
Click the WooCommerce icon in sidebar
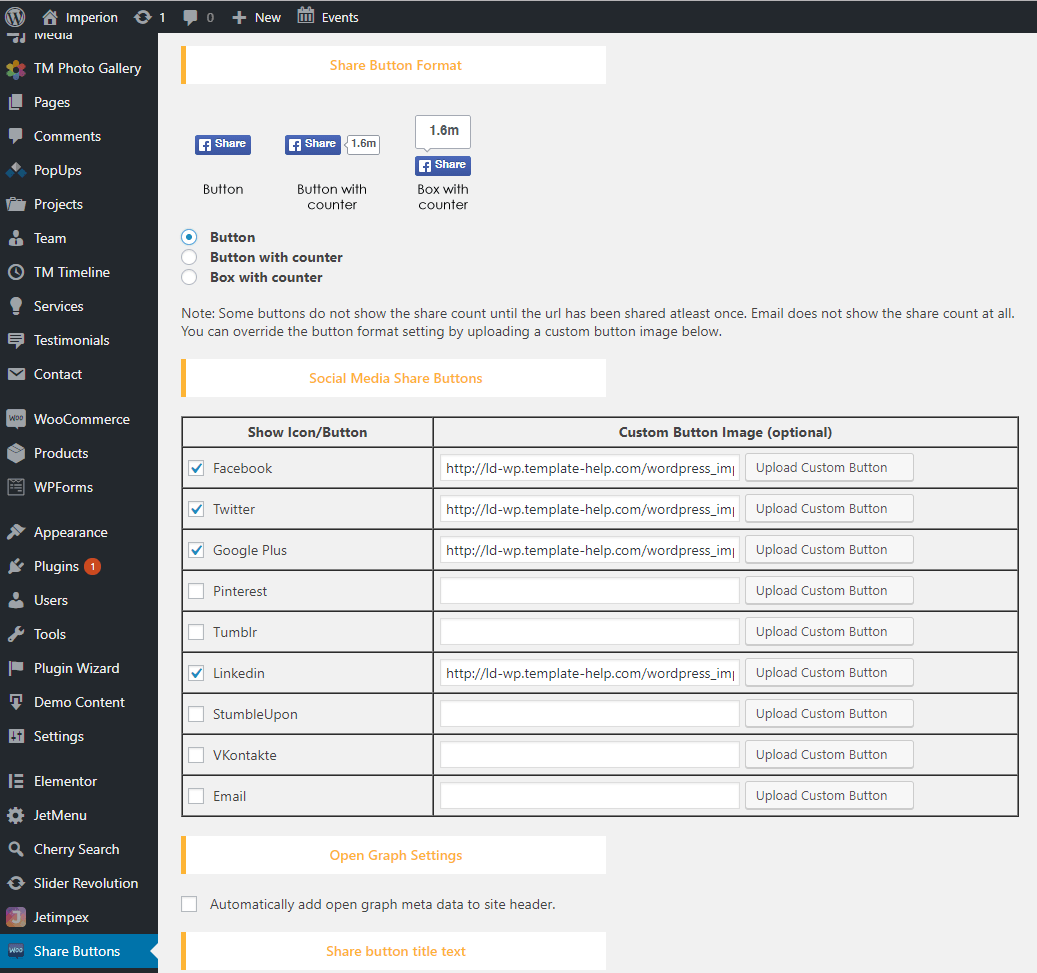point(16,420)
